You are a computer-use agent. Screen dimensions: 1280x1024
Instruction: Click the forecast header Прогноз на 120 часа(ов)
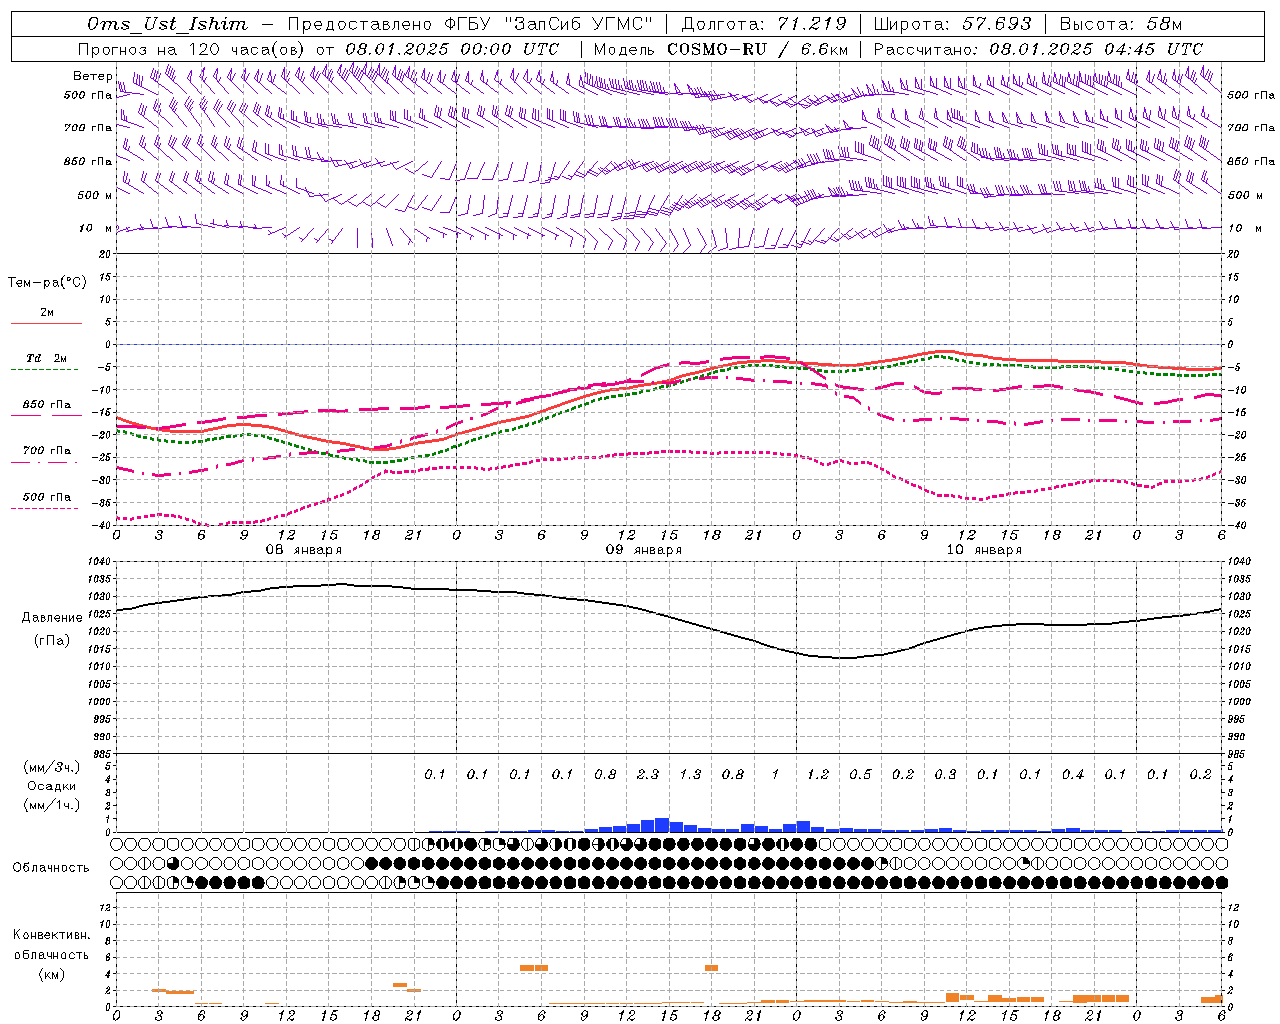click(x=191, y=49)
